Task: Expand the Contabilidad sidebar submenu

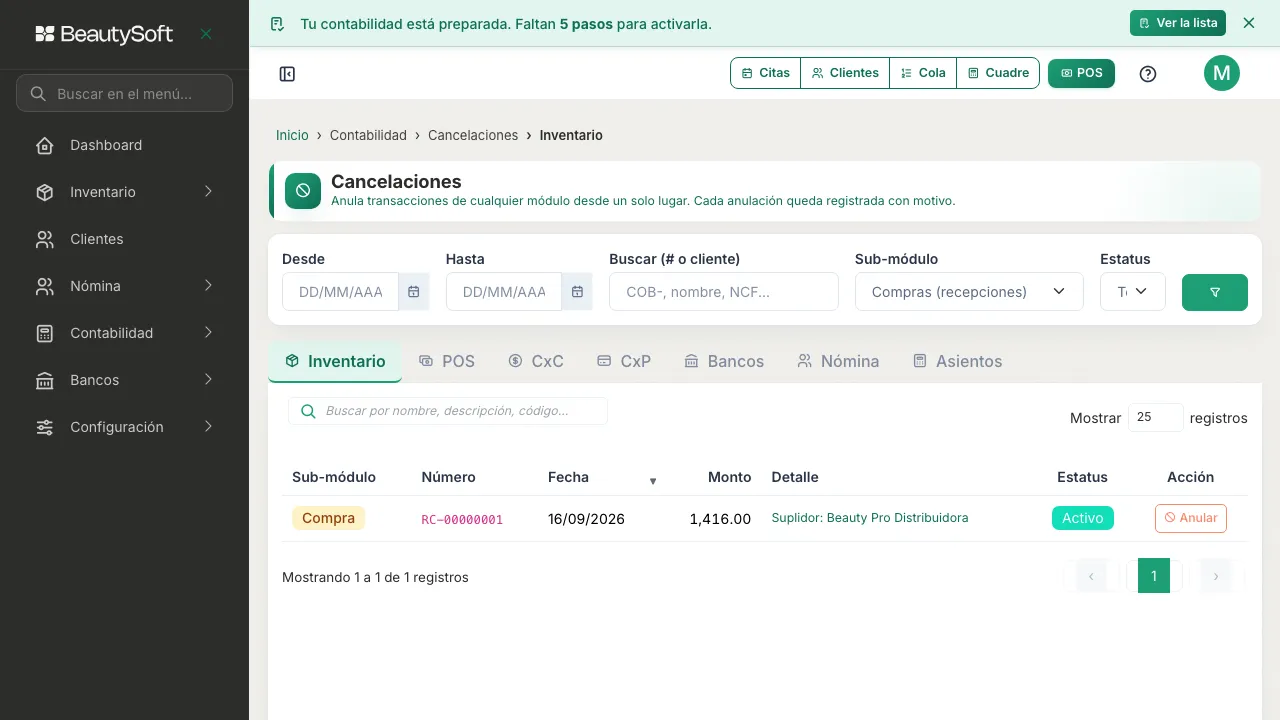Action: [x=124, y=333]
